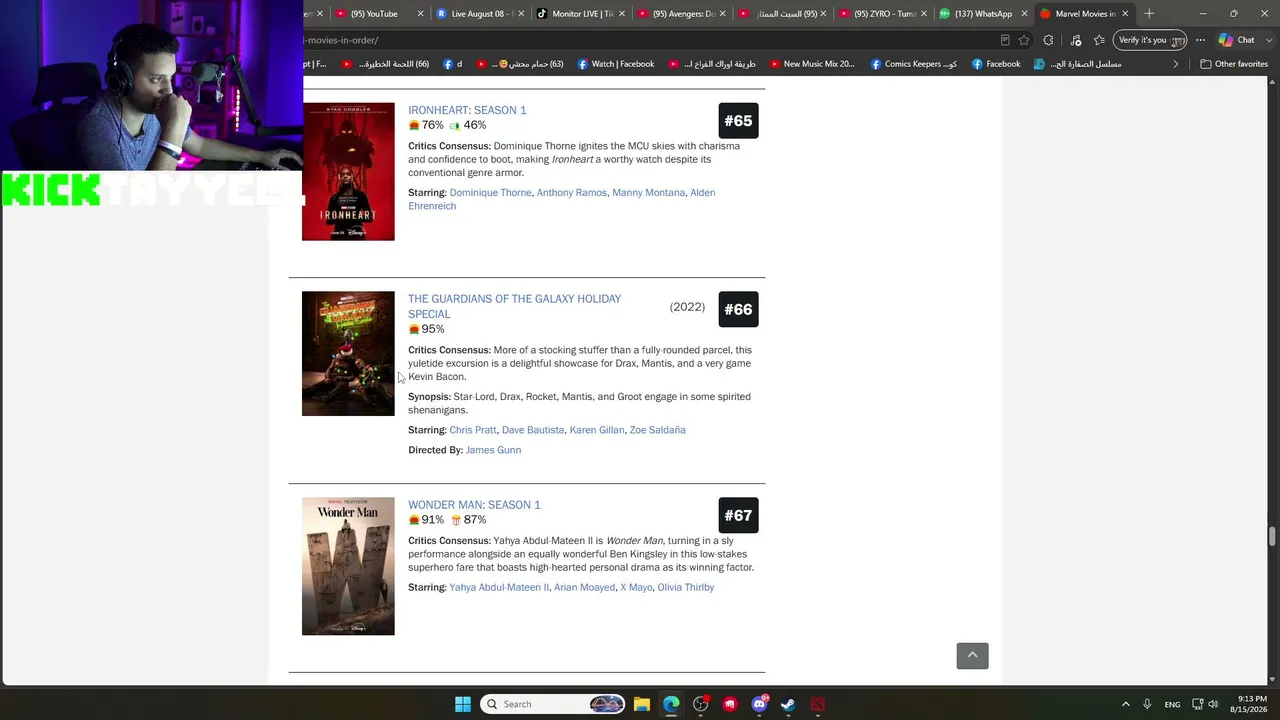Open Karen Gillan's actor page
Image resolution: width=1280 pixels, height=720 pixels.
click(x=597, y=430)
